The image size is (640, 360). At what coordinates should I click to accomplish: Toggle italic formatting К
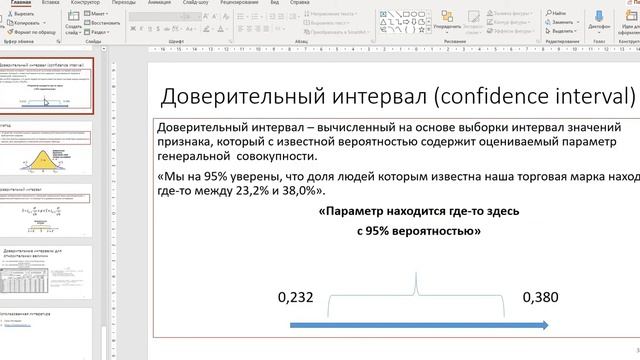142,29
